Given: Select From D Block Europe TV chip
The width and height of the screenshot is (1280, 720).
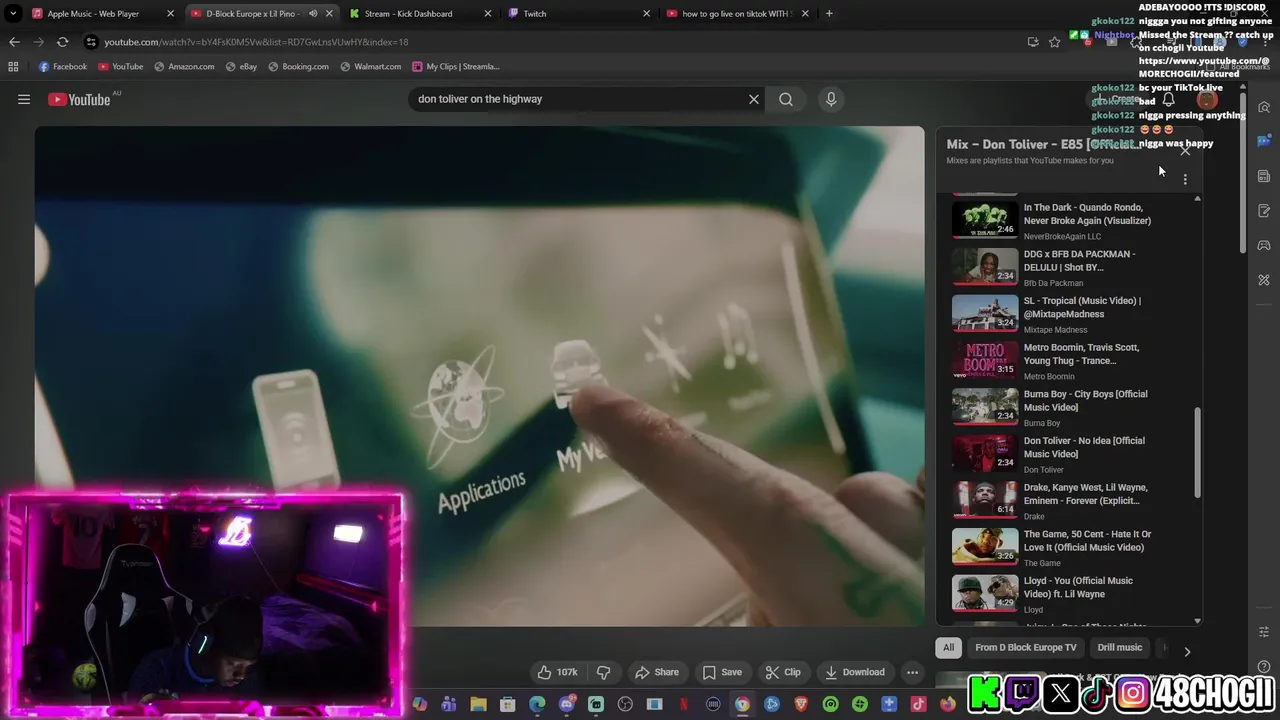Looking at the screenshot, I should [x=1026, y=647].
